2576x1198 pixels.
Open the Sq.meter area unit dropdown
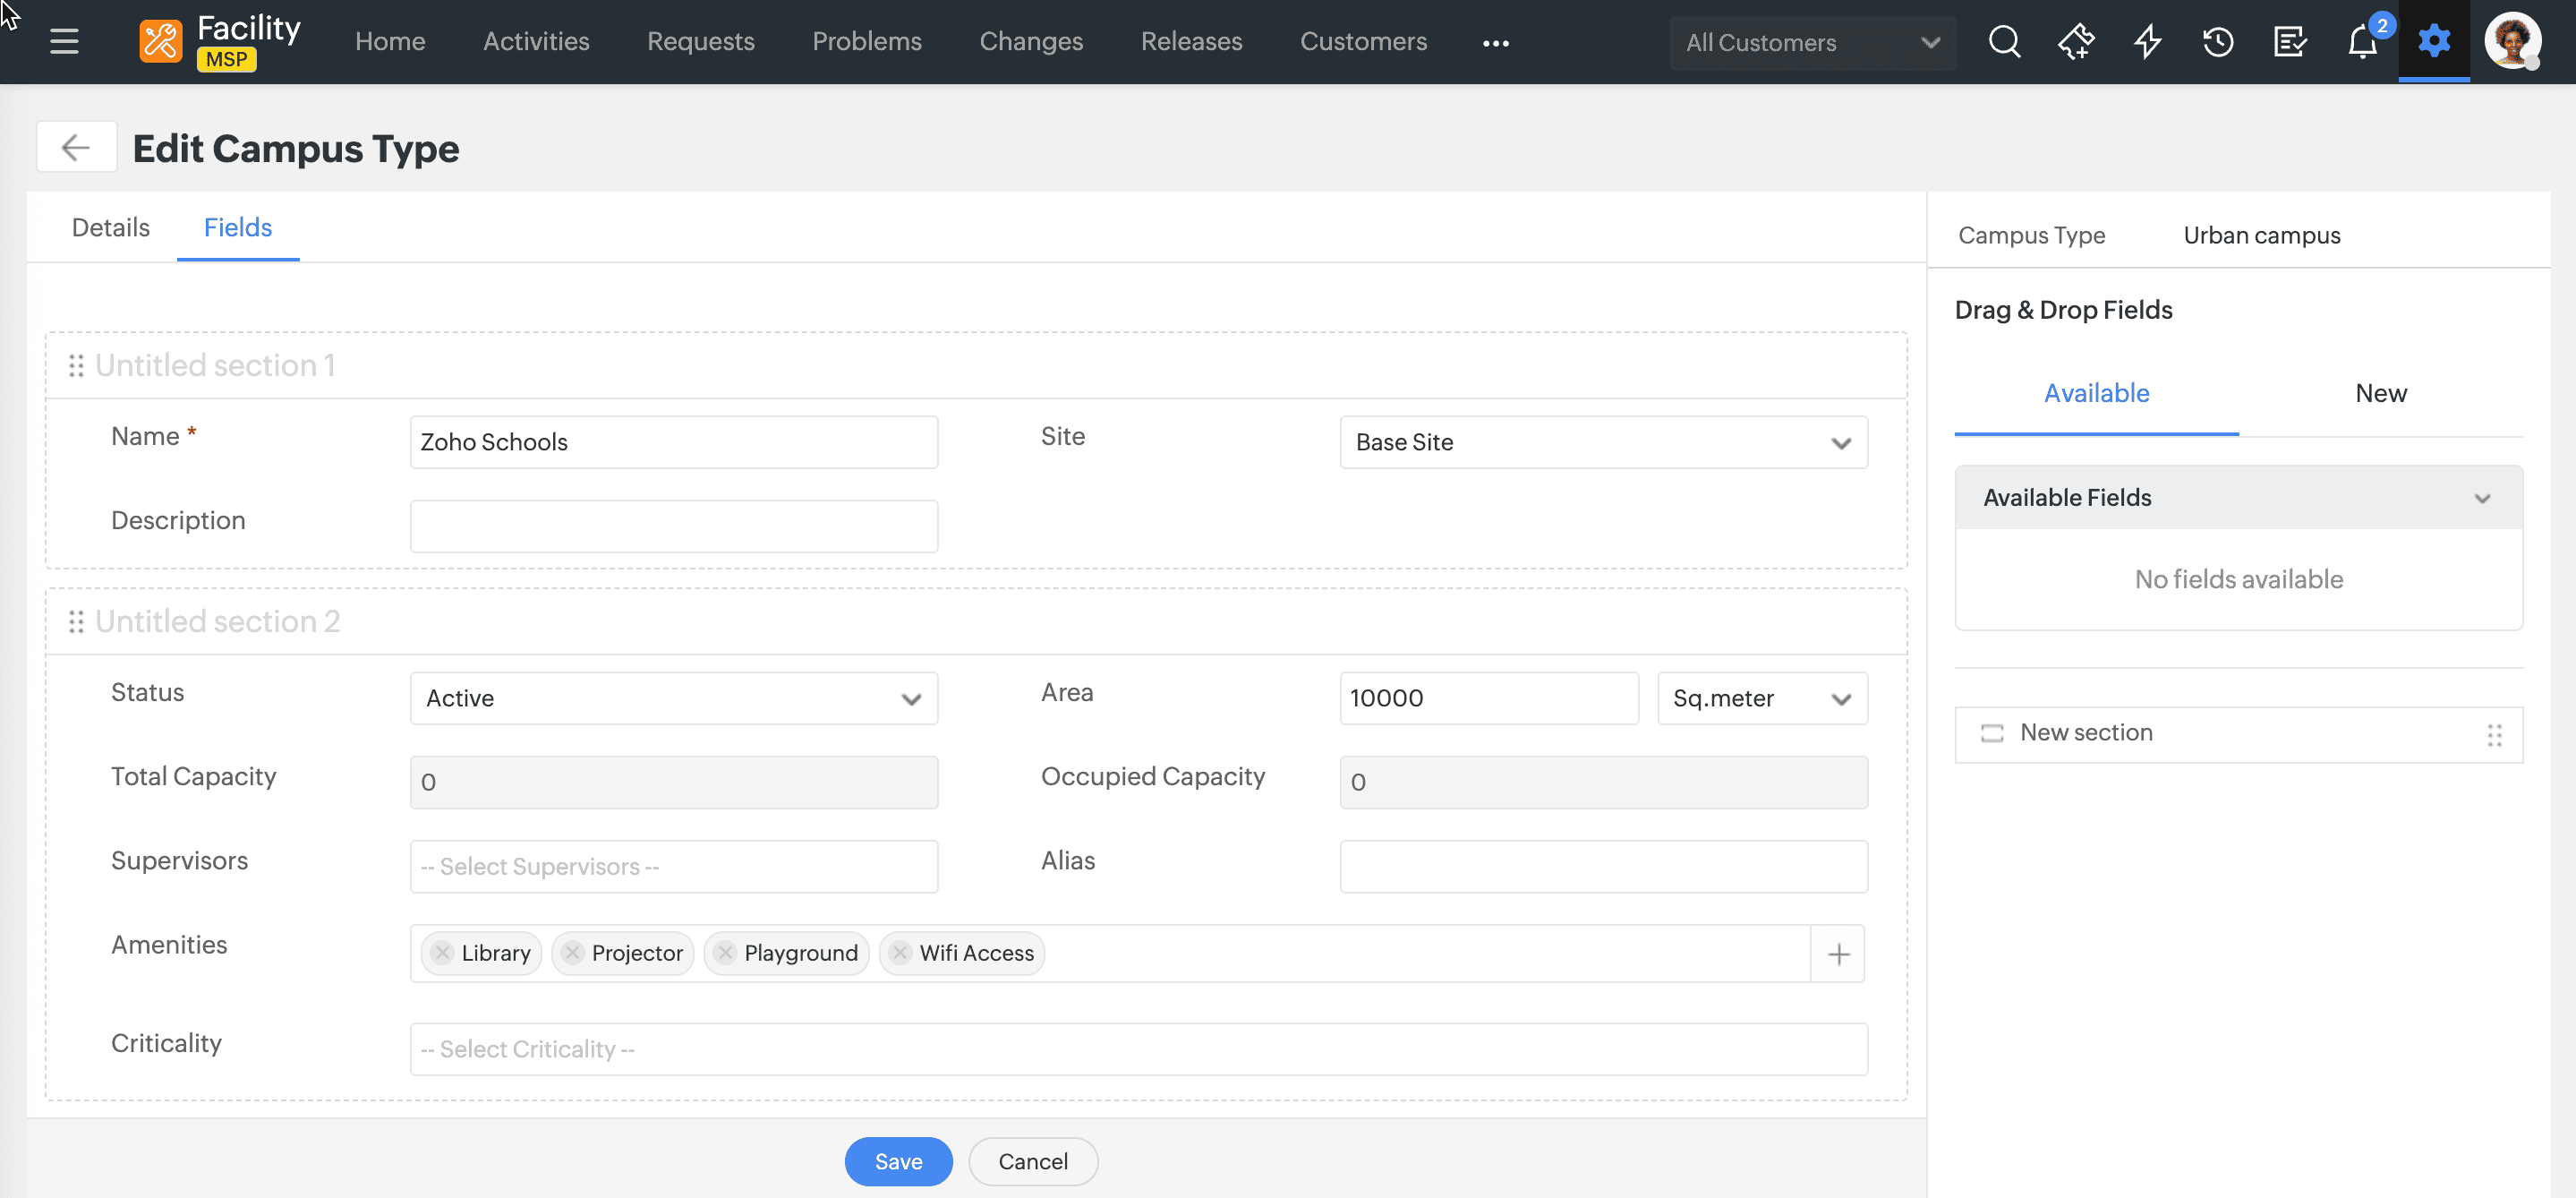(1761, 698)
